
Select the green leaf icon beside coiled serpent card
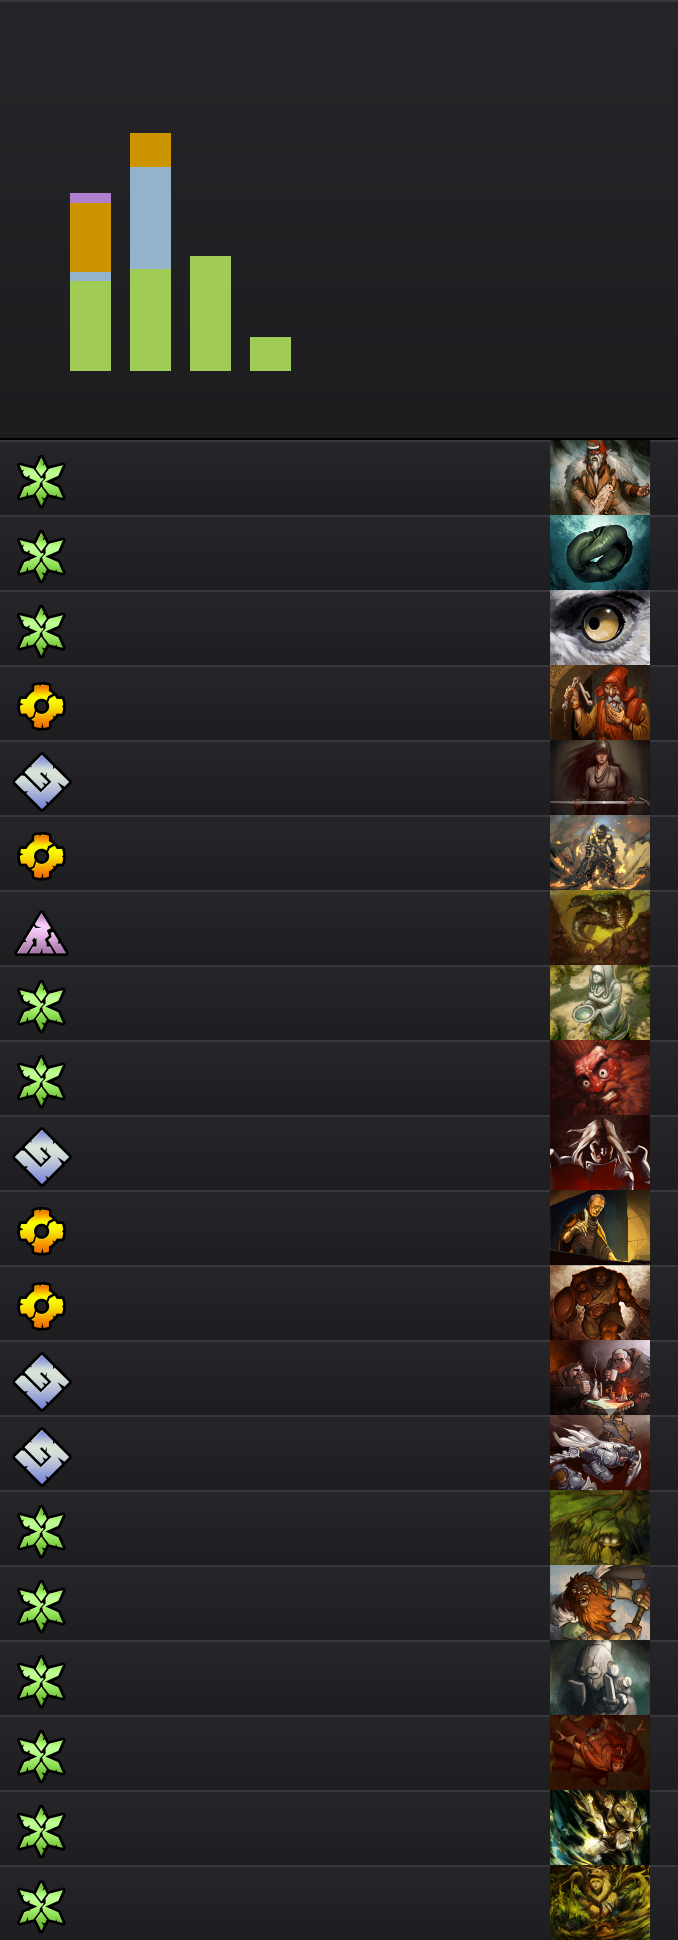coord(41,556)
